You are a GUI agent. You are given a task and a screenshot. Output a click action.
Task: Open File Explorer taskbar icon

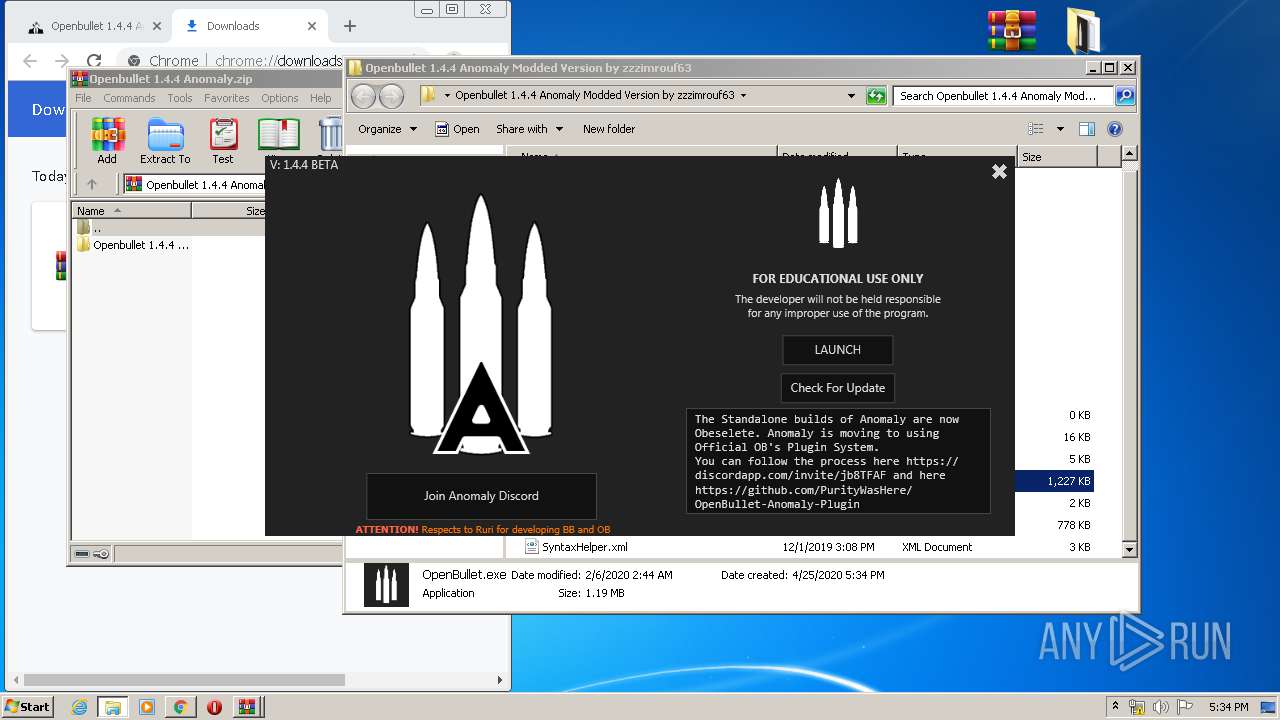coord(113,707)
